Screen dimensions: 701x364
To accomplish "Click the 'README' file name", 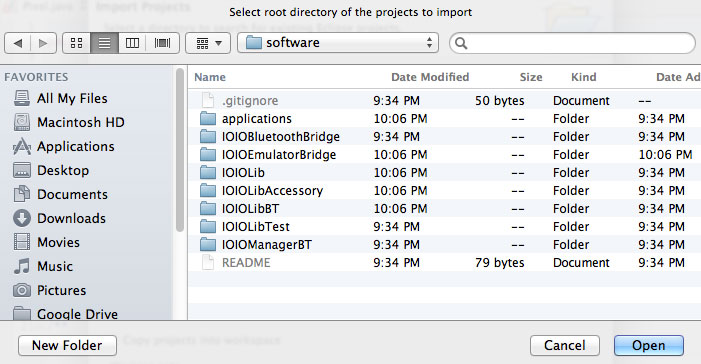I will coord(246,262).
